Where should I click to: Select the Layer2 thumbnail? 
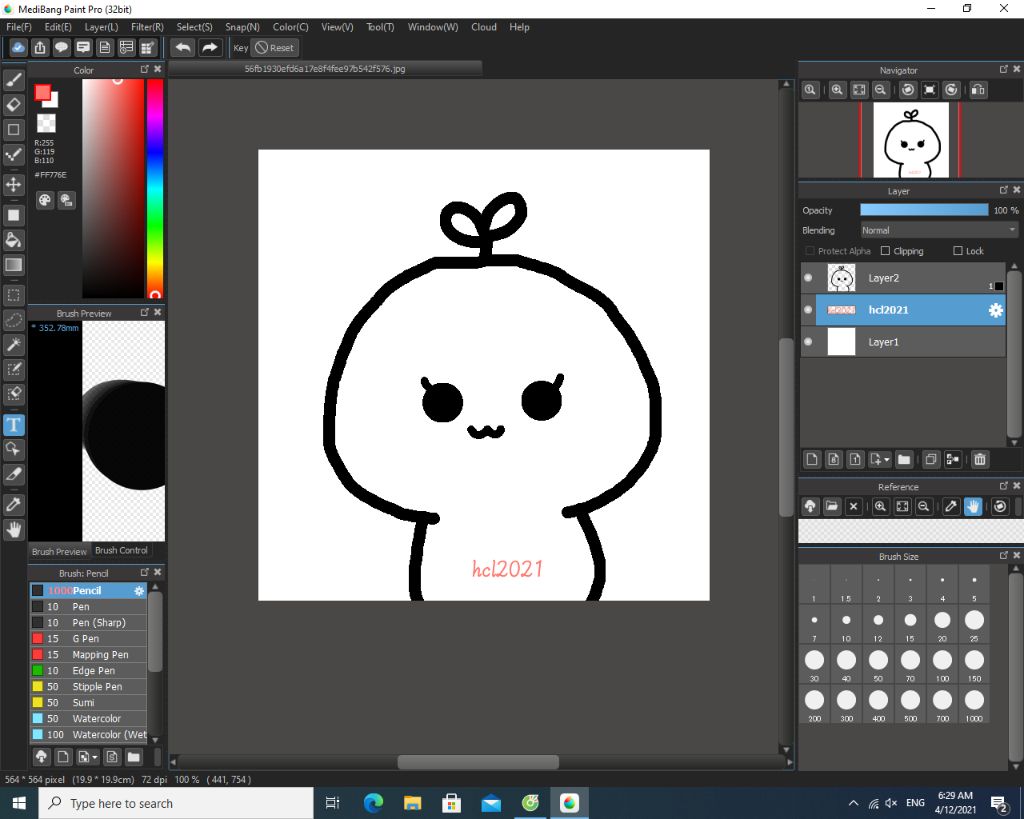pyautogui.click(x=841, y=278)
